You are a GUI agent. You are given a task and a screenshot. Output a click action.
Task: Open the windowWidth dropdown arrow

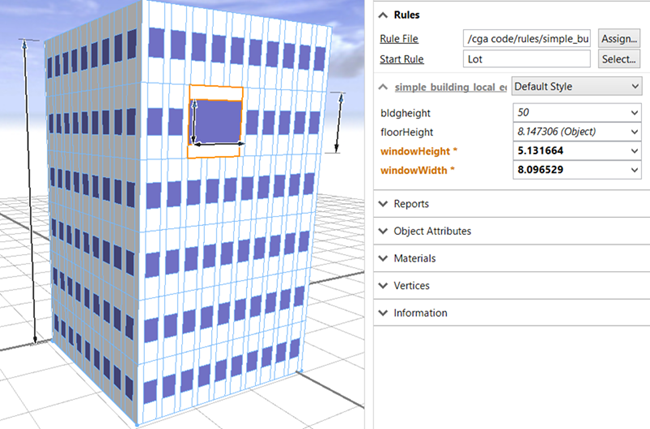(x=633, y=171)
